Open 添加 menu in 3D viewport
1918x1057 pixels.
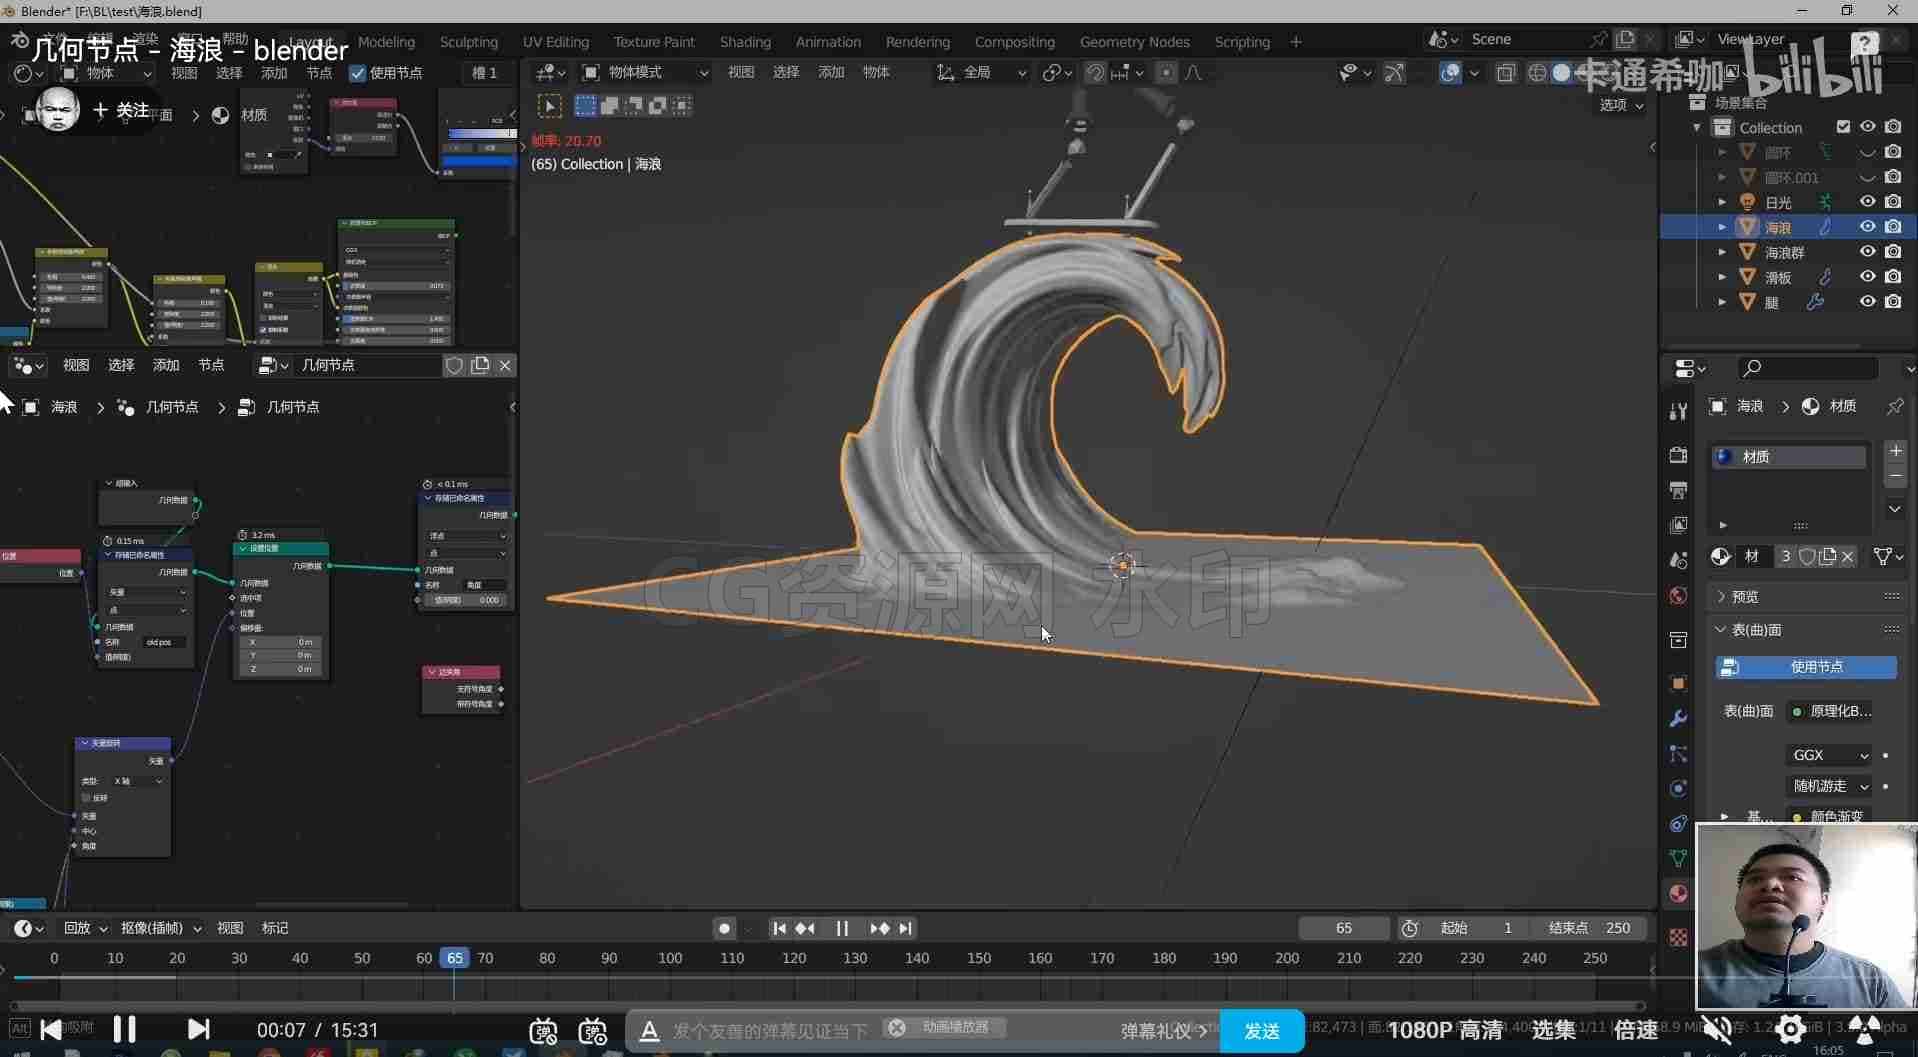pyautogui.click(x=831, y=72)
